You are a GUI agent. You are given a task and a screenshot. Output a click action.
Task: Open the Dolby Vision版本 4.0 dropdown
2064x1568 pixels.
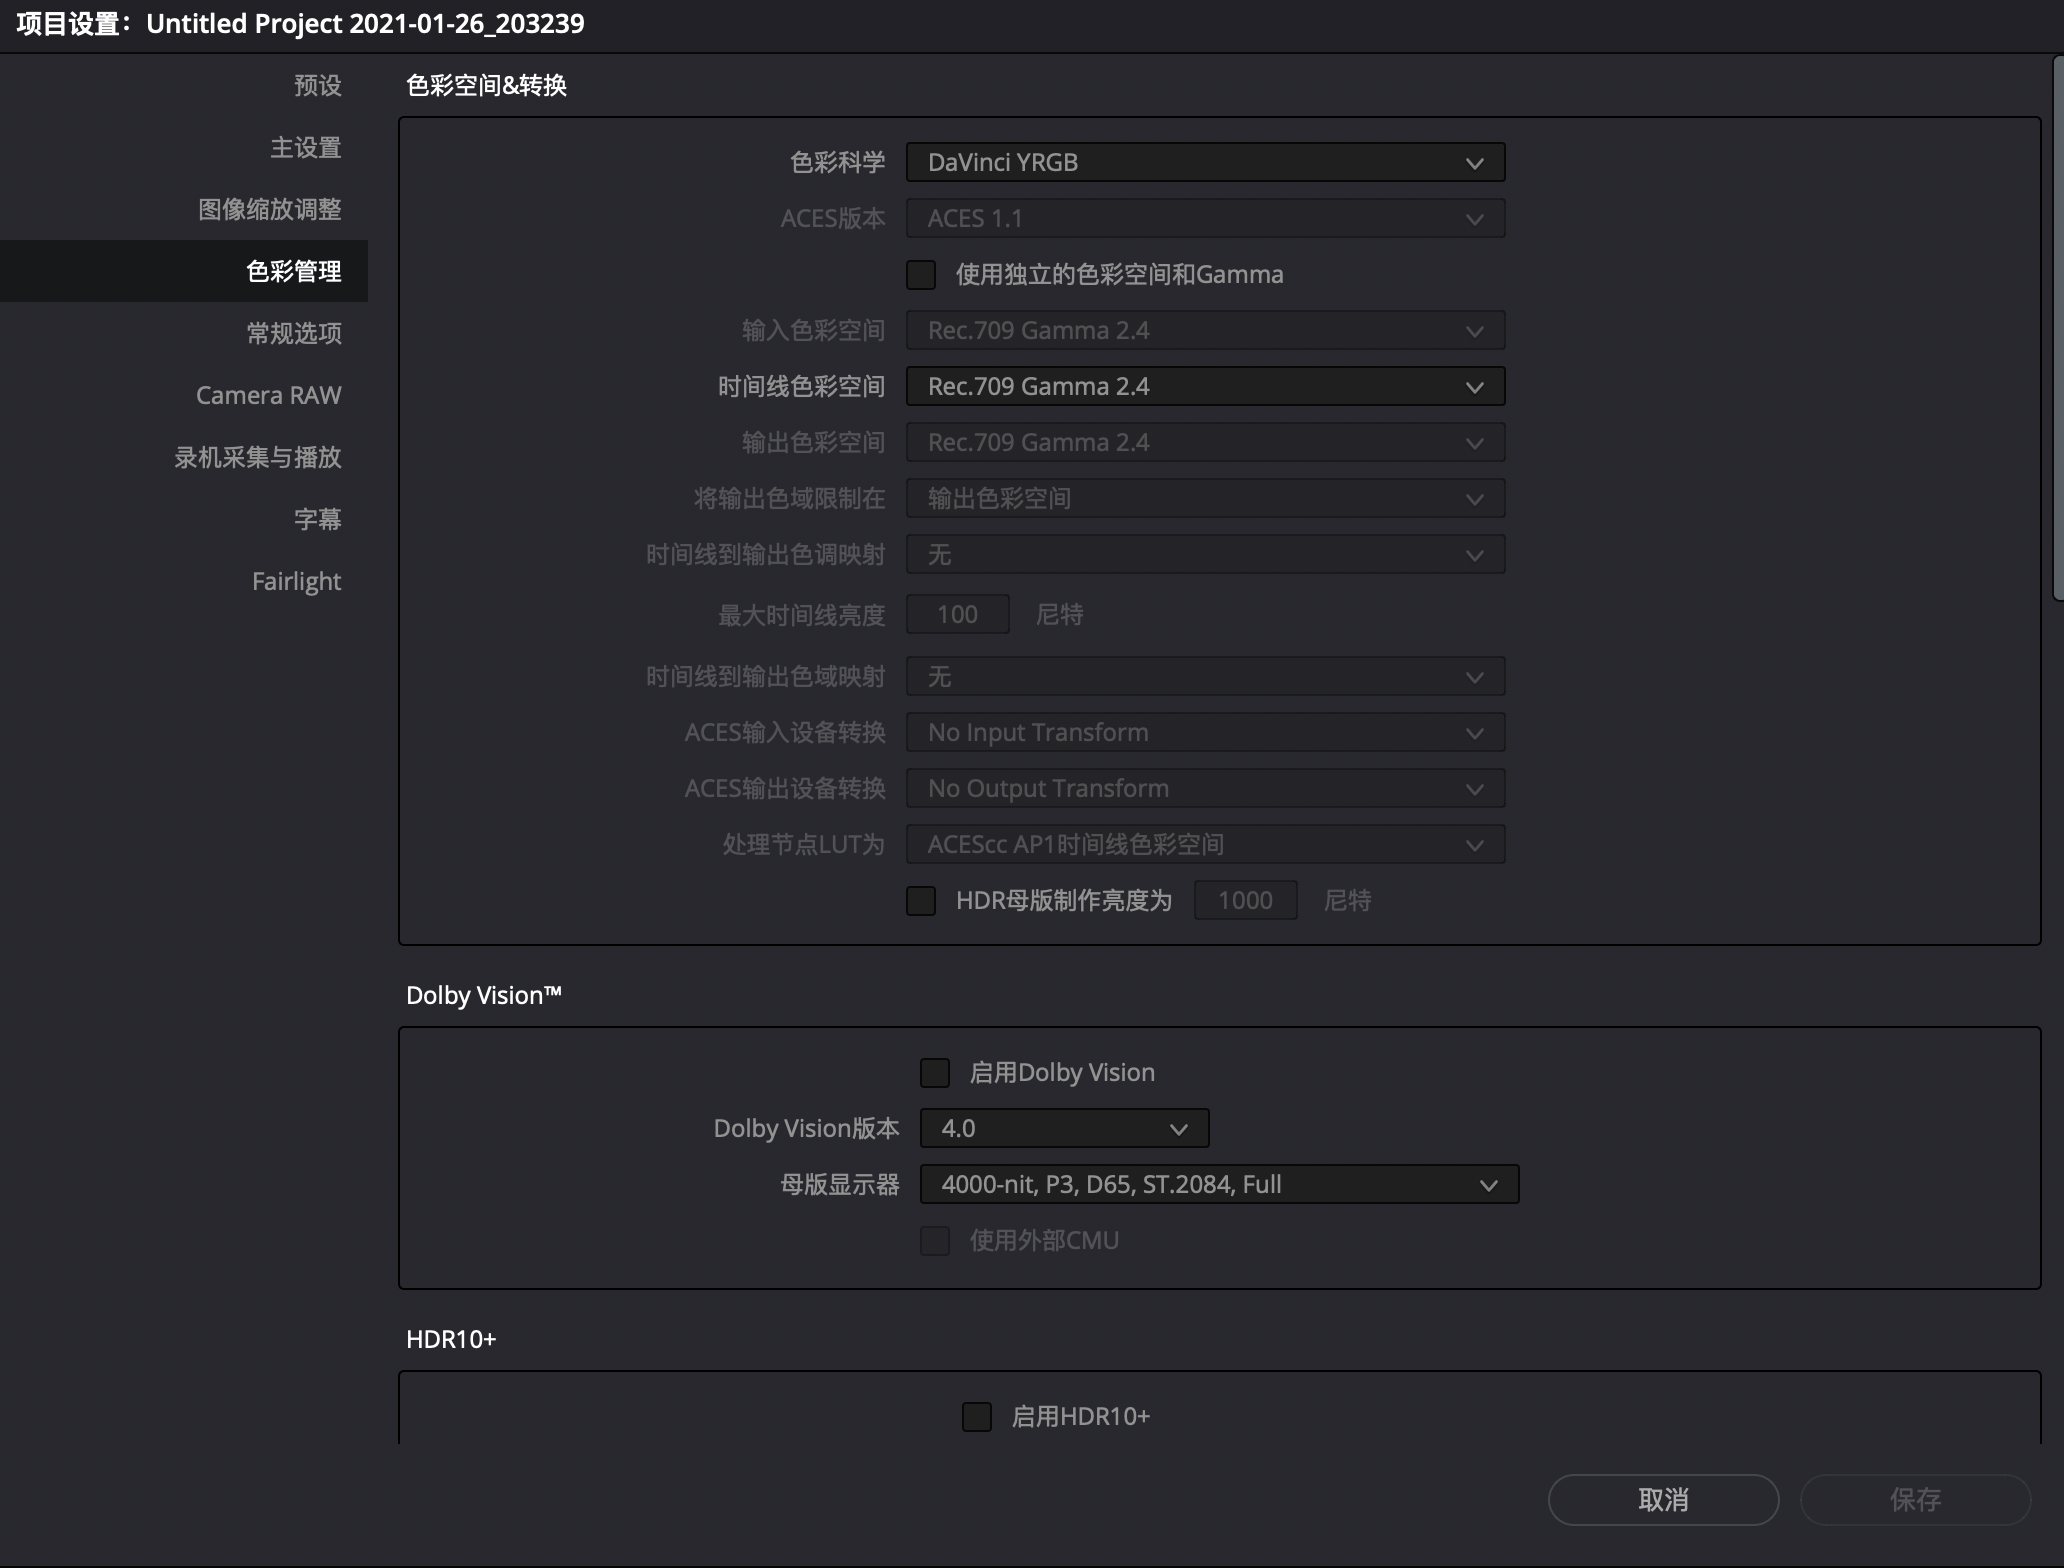point(1064,1128)
